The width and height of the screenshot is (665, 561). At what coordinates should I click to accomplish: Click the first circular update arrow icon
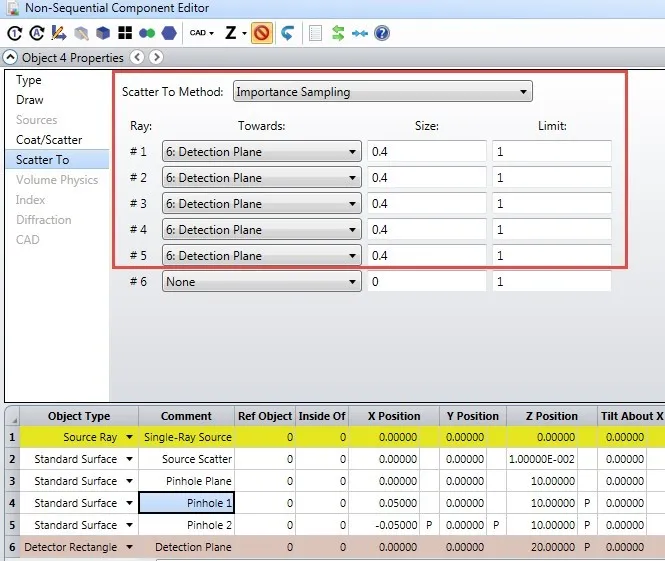click(x=13, y=33)
